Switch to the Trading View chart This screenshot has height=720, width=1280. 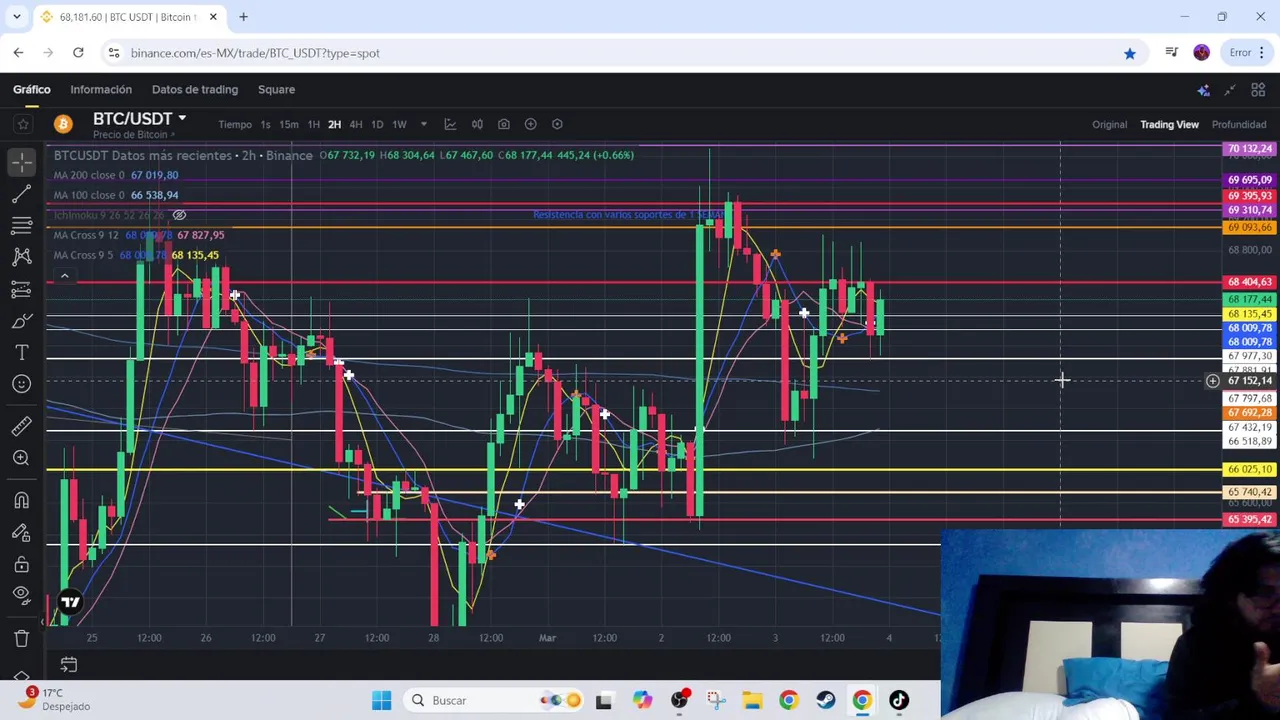pyautogui.click(x=1169, y=125)
